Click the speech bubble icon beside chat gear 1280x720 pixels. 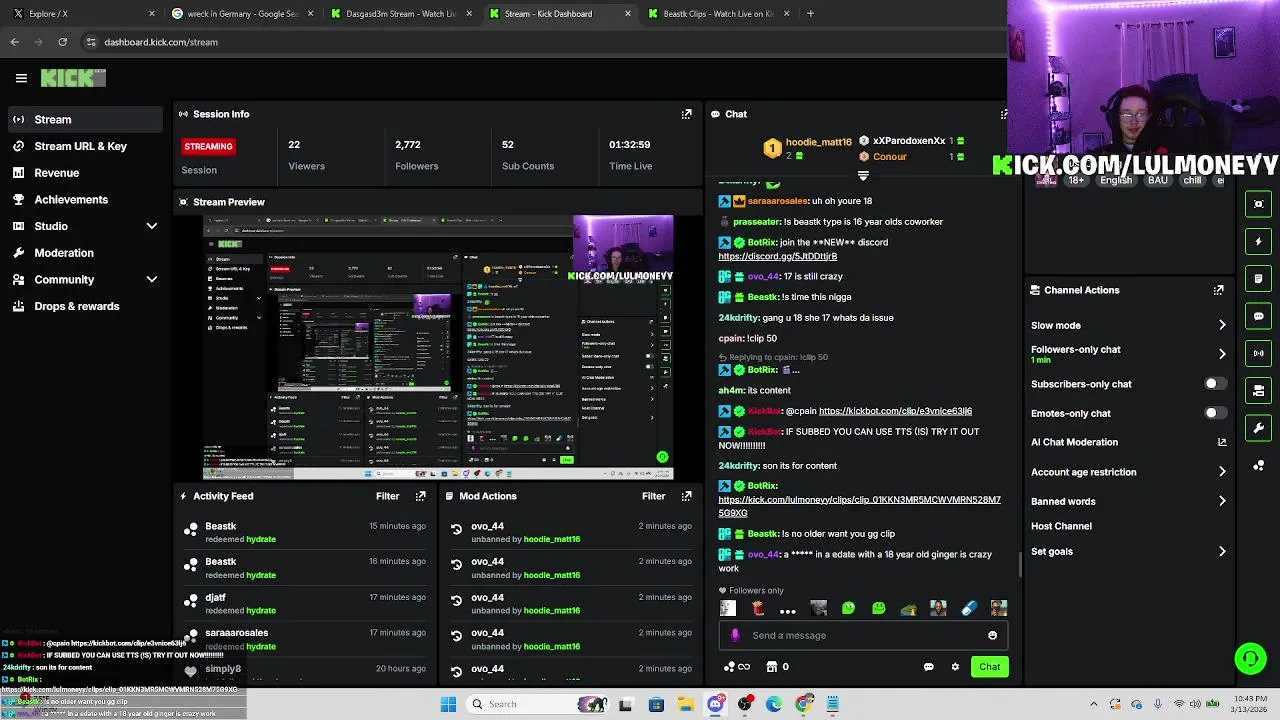click(x=928, y=667)
